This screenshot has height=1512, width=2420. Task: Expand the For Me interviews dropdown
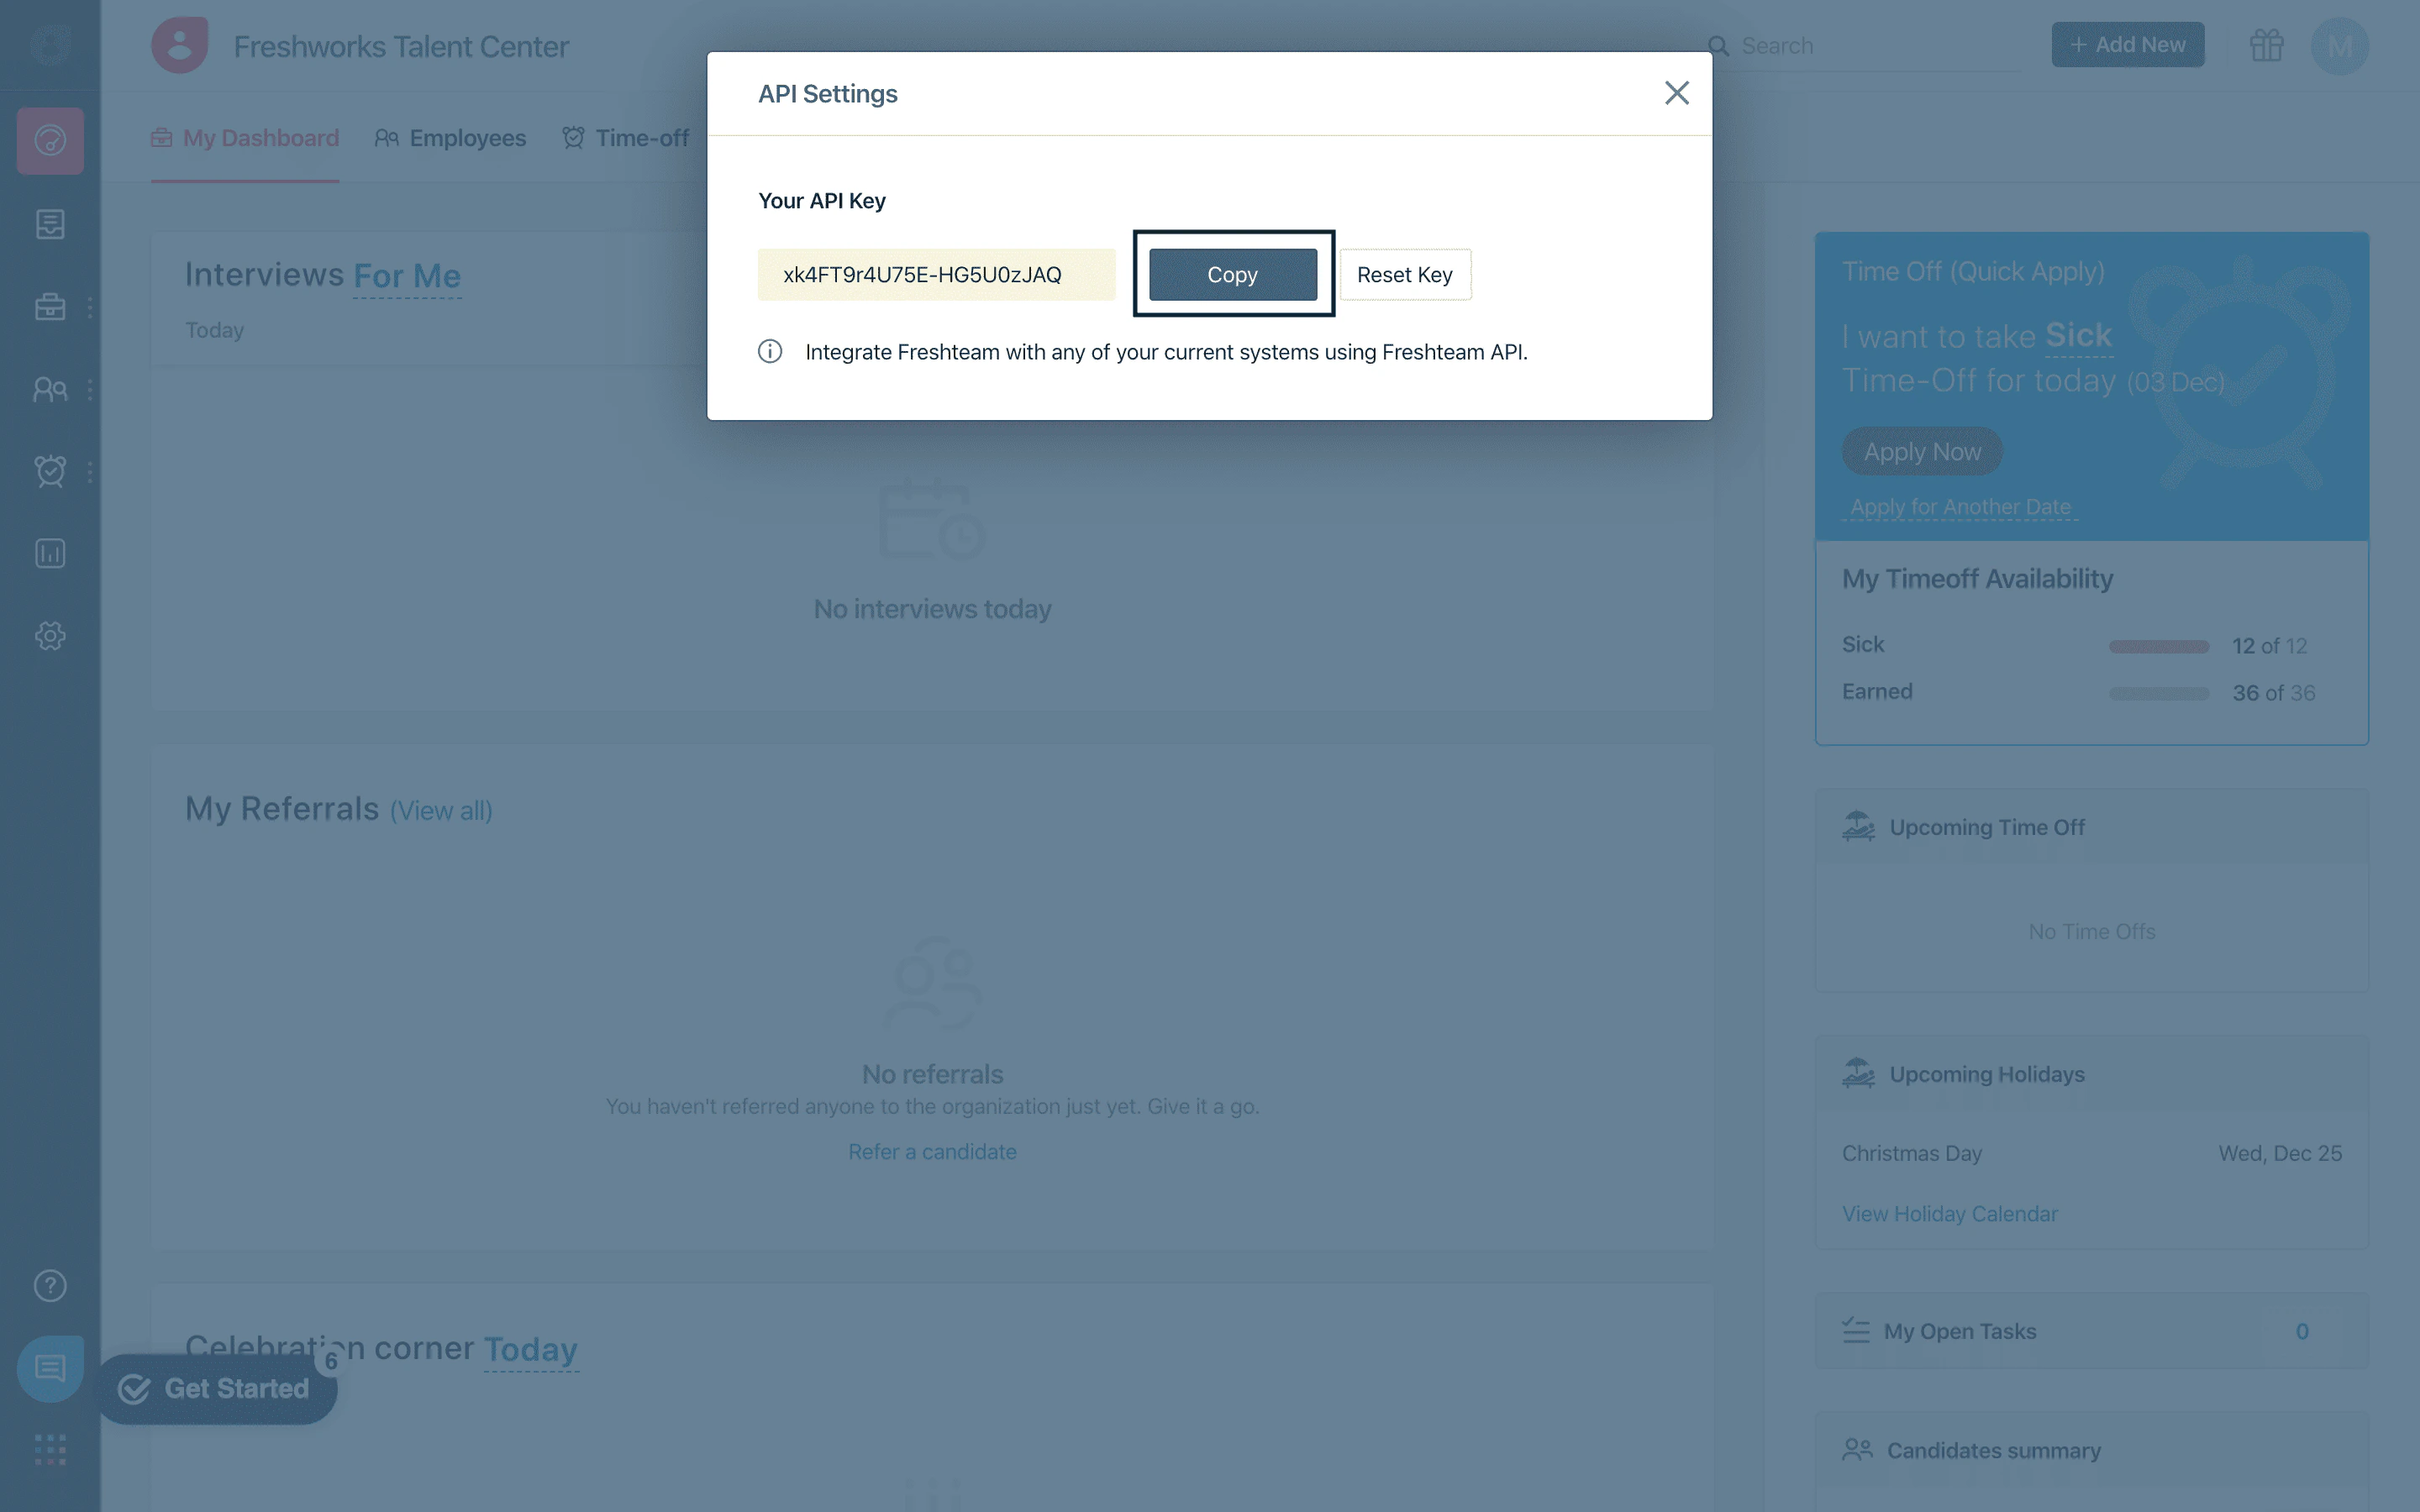pos(407,276)
